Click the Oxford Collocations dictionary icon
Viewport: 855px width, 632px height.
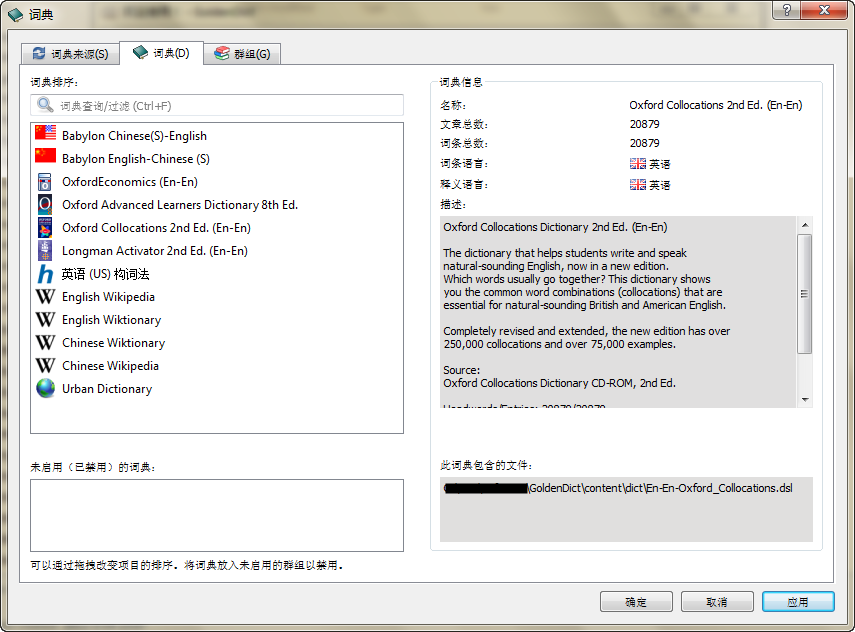click(x=45, y=227)
